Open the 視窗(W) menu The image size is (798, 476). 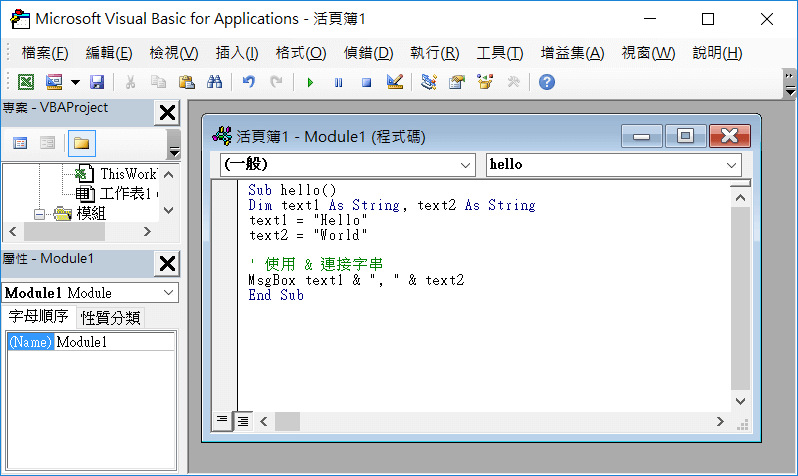coord(648,53)
